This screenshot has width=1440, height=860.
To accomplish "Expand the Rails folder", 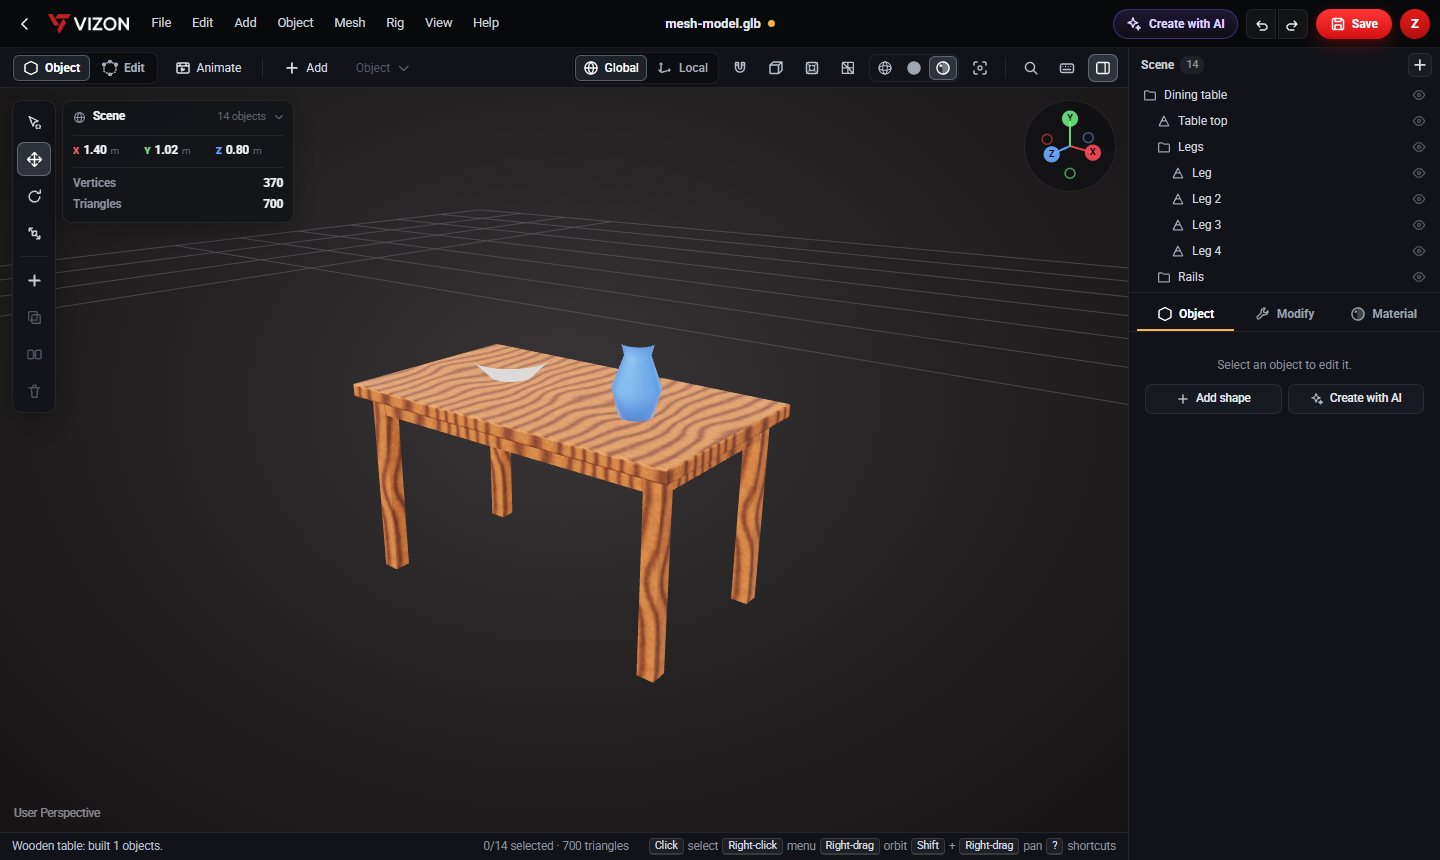I will (x=1164, y=277).
